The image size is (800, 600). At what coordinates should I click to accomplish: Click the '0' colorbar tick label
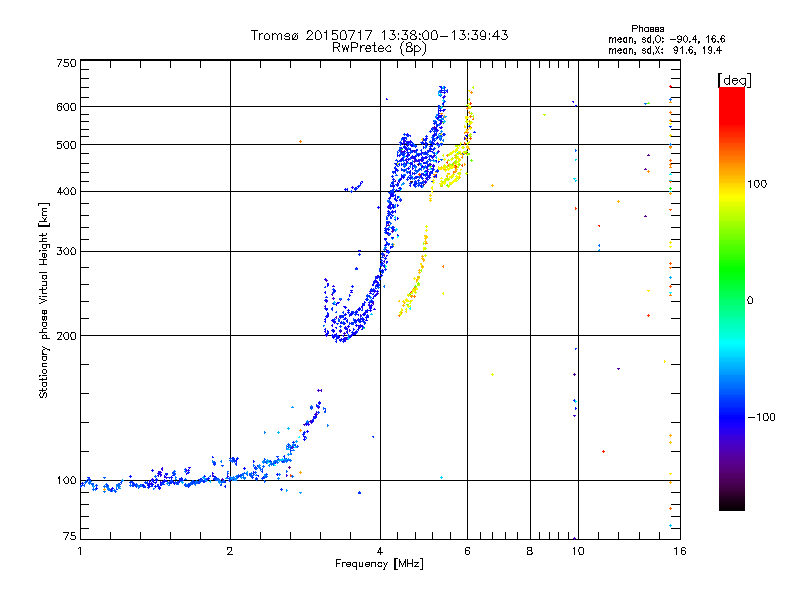coord(750,301)
